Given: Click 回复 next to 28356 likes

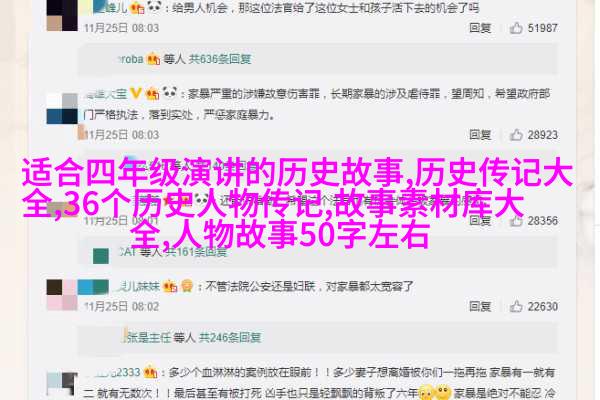Looking at the screenshot, I should click(480, 220).
